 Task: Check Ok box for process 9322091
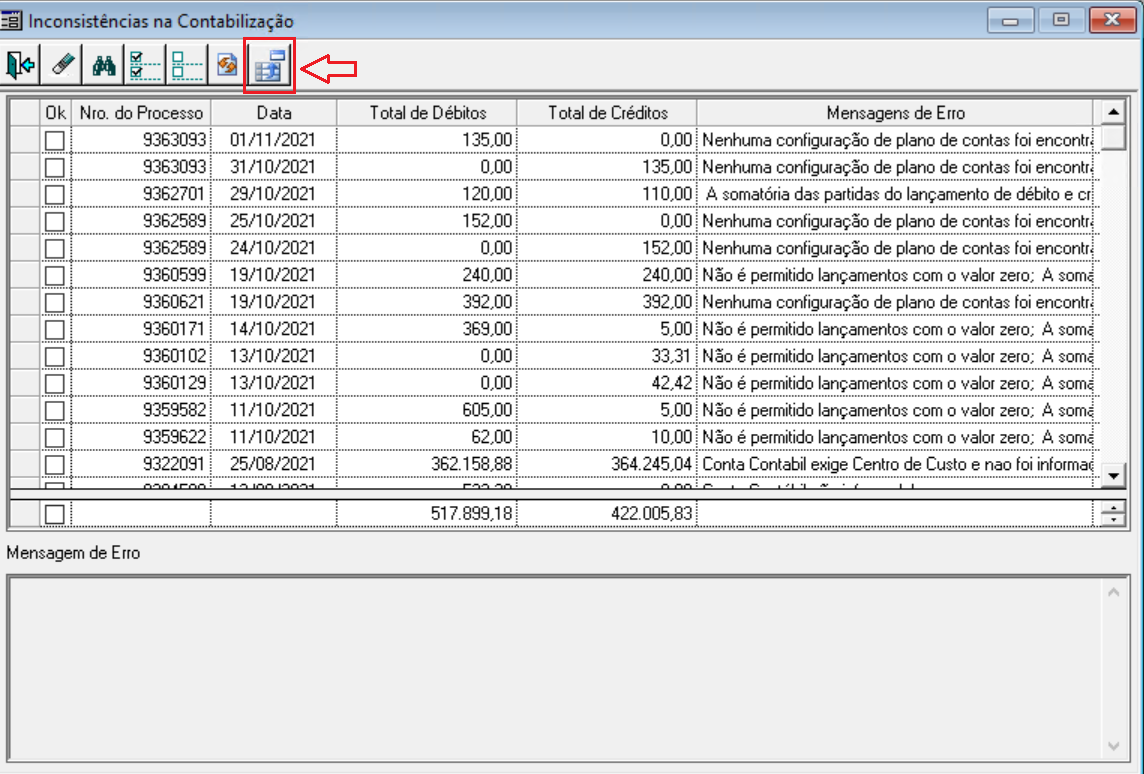55,464
